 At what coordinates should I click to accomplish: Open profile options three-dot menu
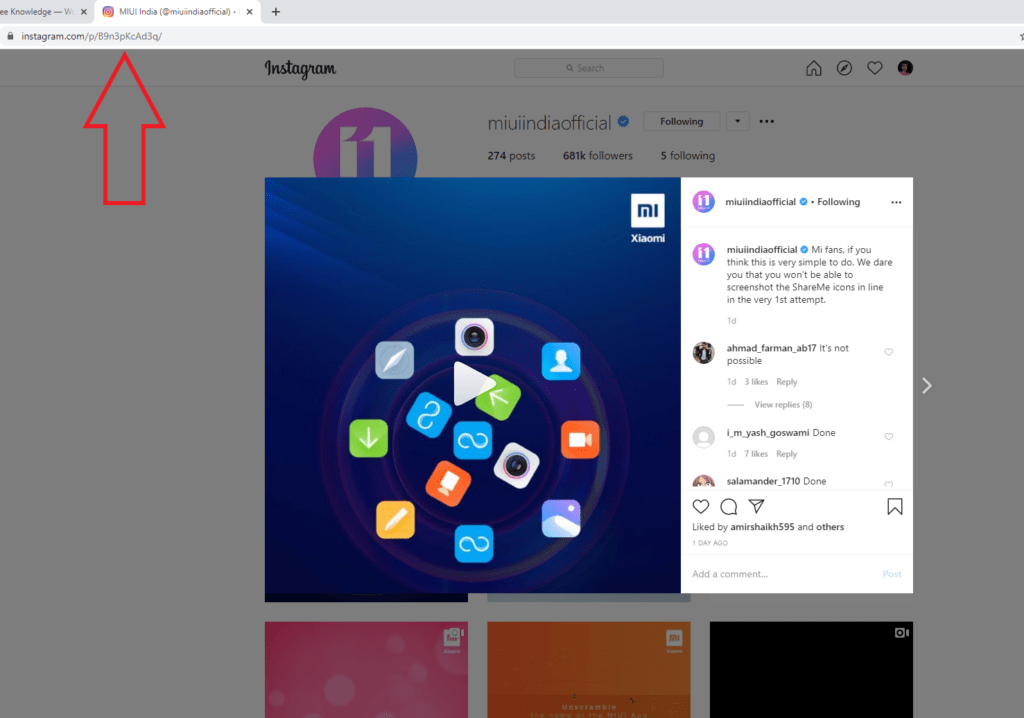[x=767, y=122]
